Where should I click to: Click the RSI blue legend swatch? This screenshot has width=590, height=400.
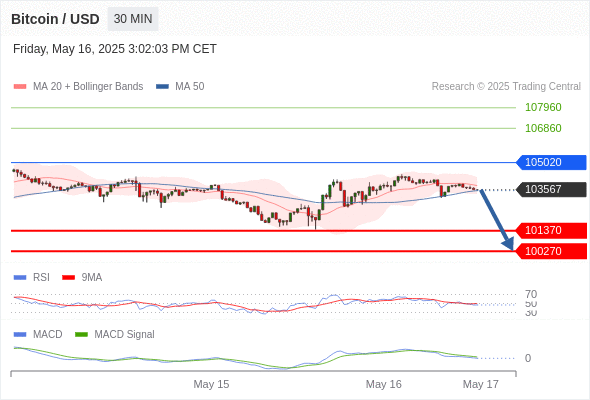pyautogui.click(x=20, y=278)
